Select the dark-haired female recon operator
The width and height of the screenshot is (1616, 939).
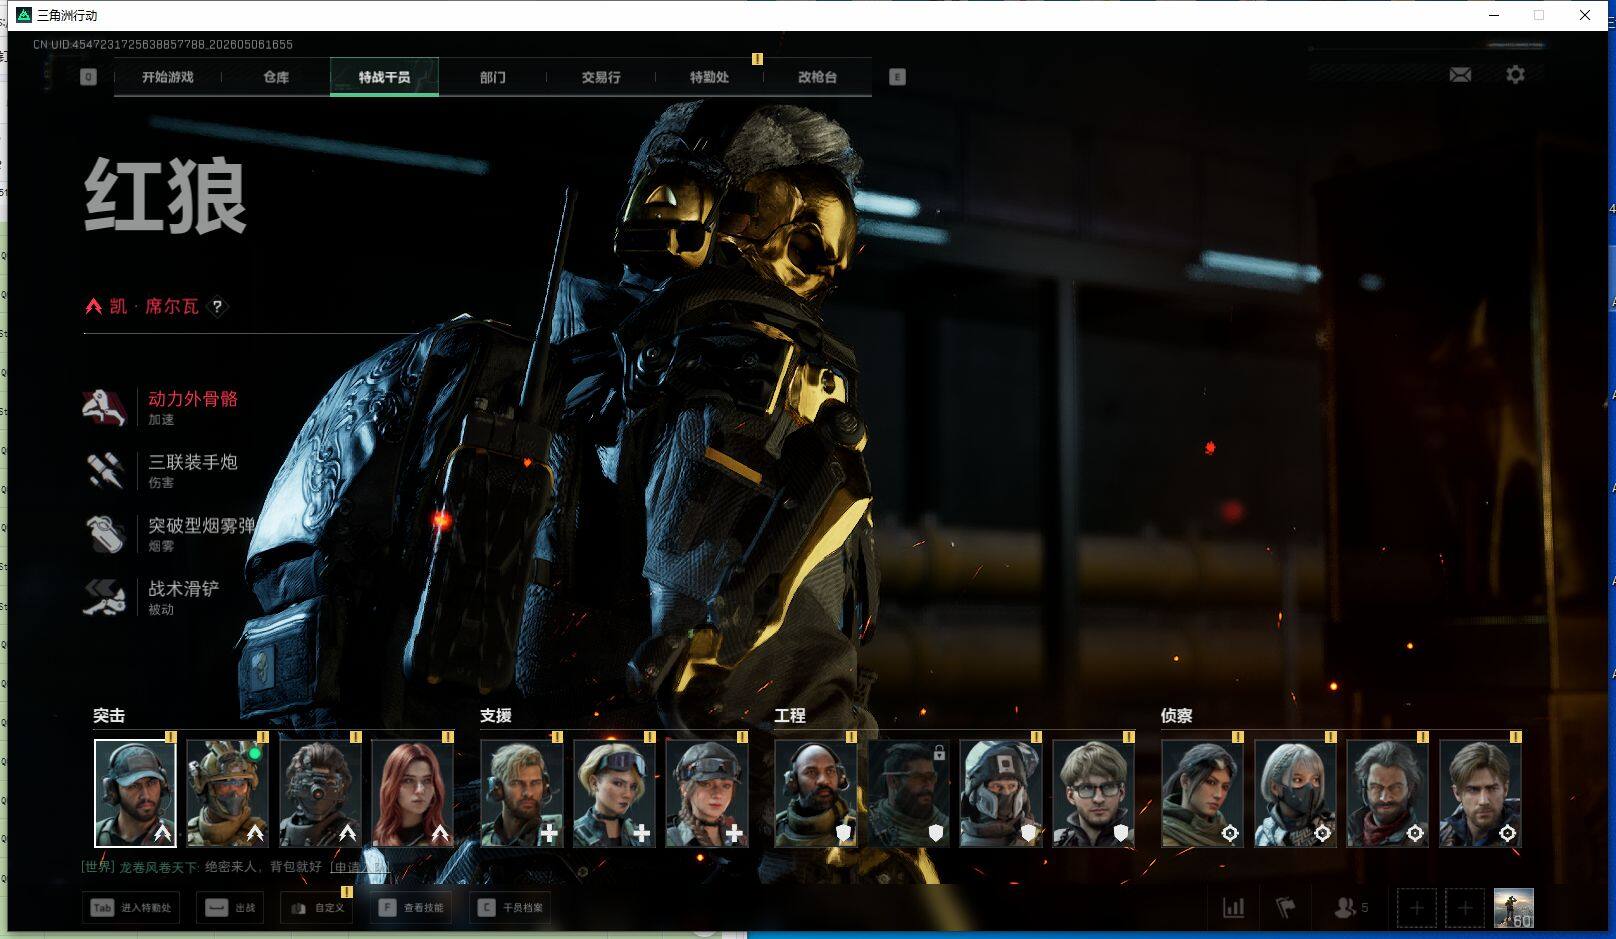(1202, 793)
